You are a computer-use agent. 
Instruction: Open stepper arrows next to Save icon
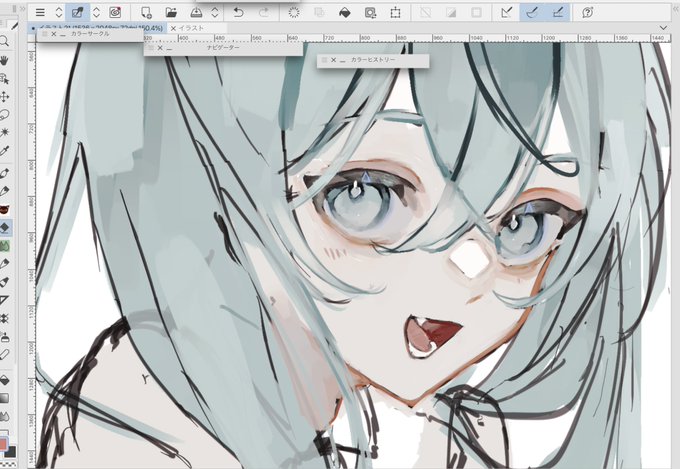click(215, 13)
